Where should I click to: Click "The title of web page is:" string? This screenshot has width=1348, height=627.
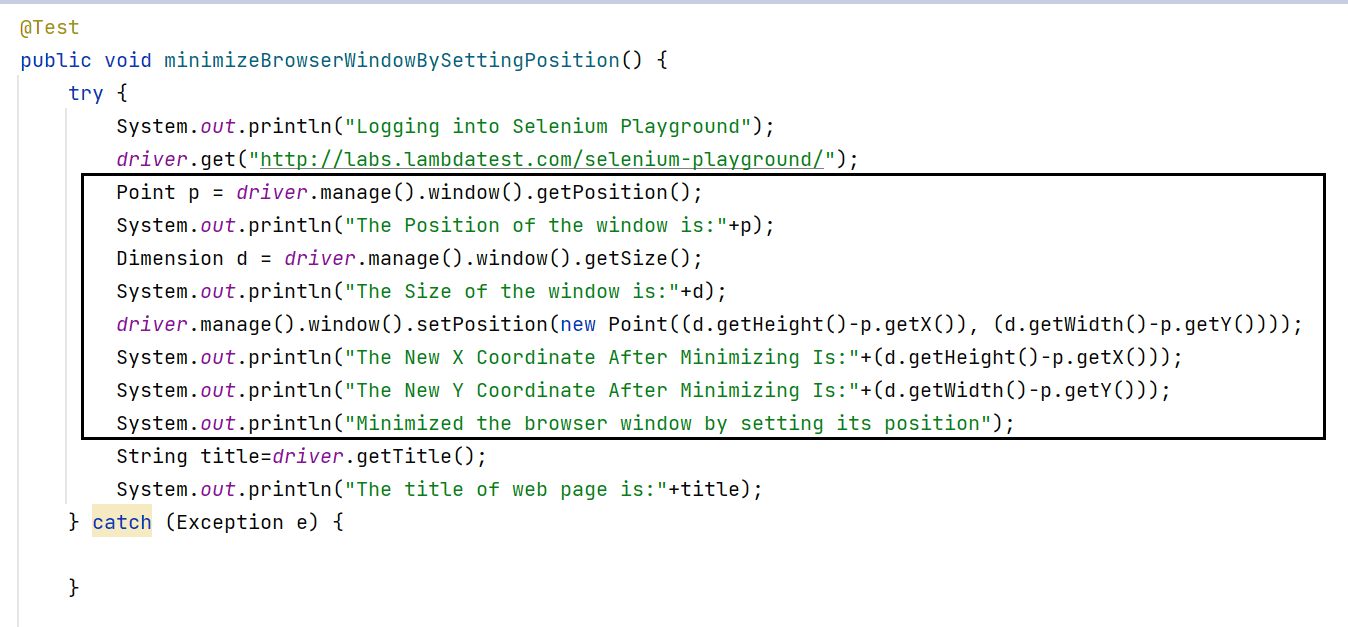(x=507, y=489)
